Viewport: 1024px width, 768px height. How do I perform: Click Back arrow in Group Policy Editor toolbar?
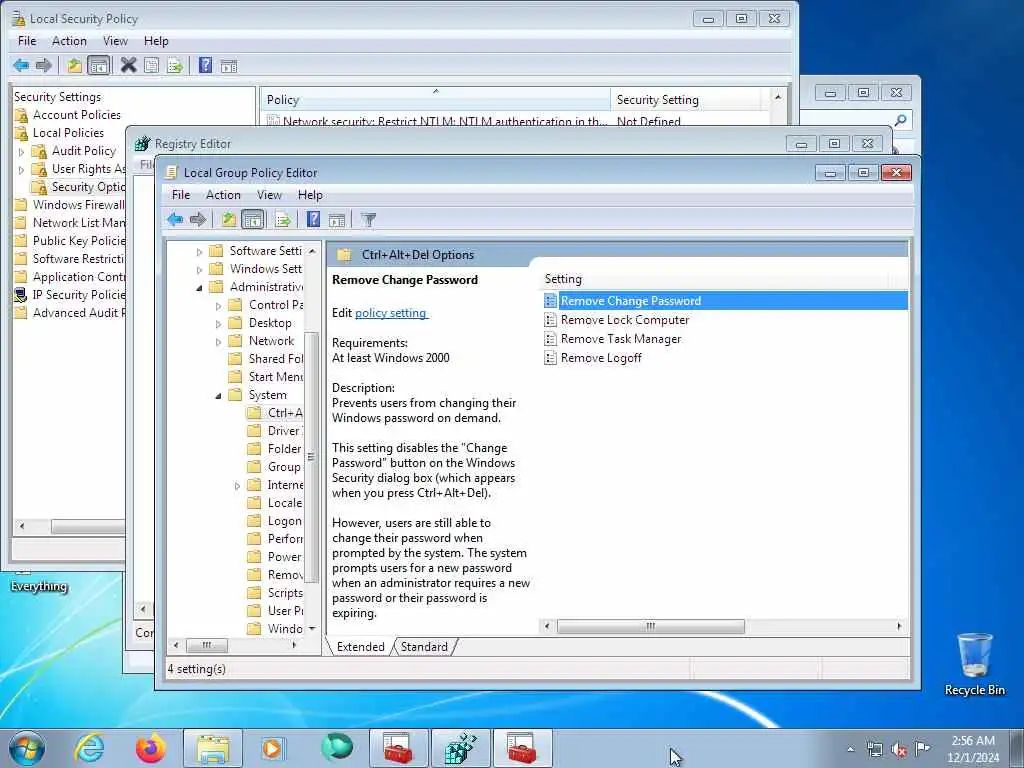pyautogui.click(x=175, y=219)
